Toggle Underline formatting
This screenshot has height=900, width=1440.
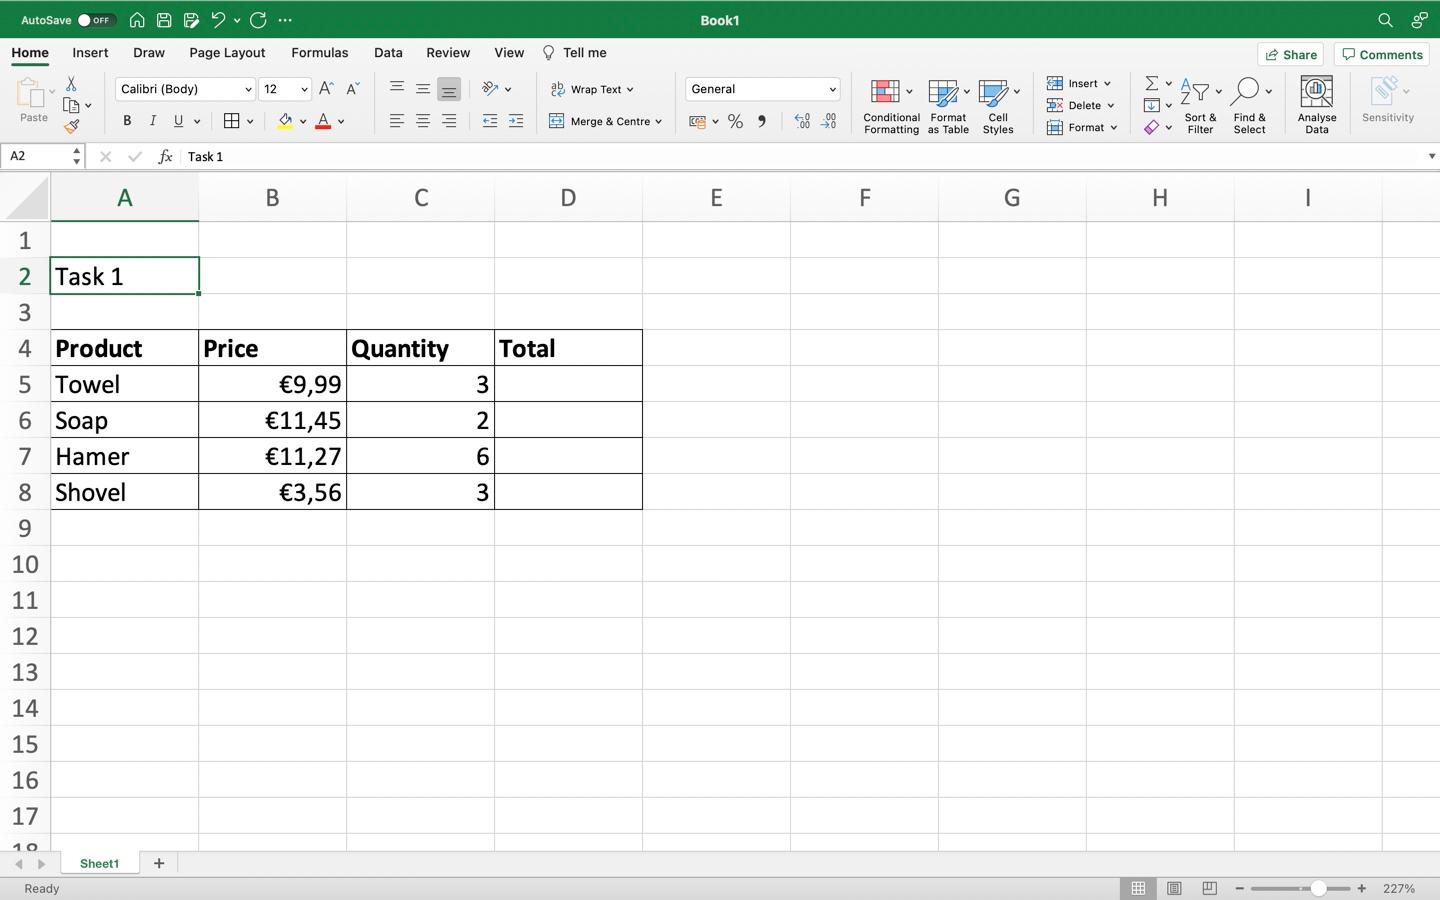click(179, 121)
